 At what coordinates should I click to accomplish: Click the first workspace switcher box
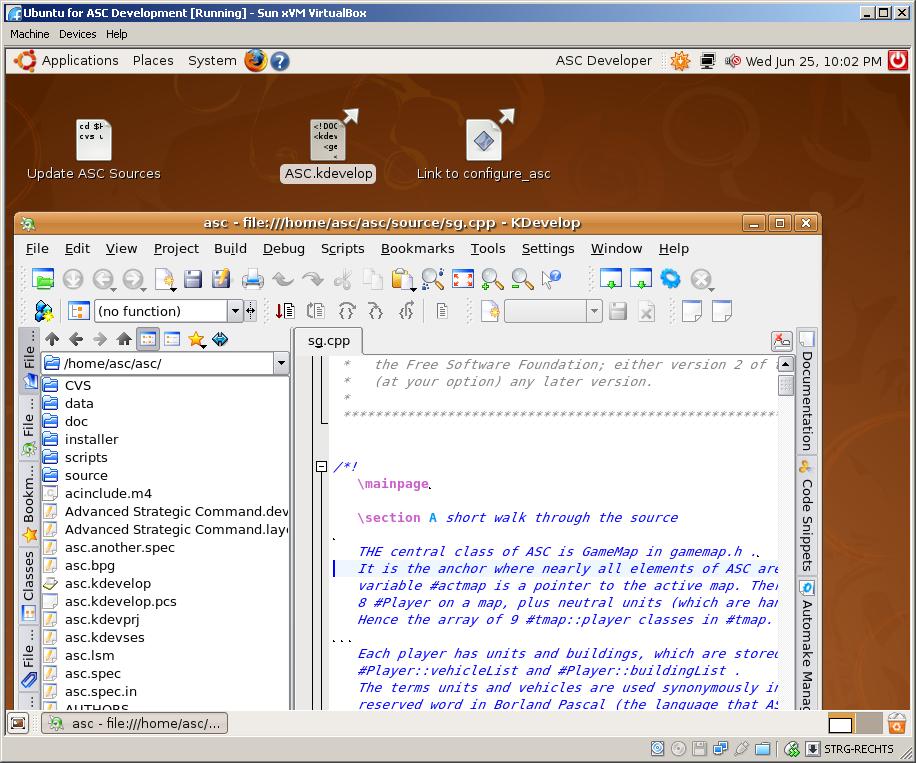841,724
